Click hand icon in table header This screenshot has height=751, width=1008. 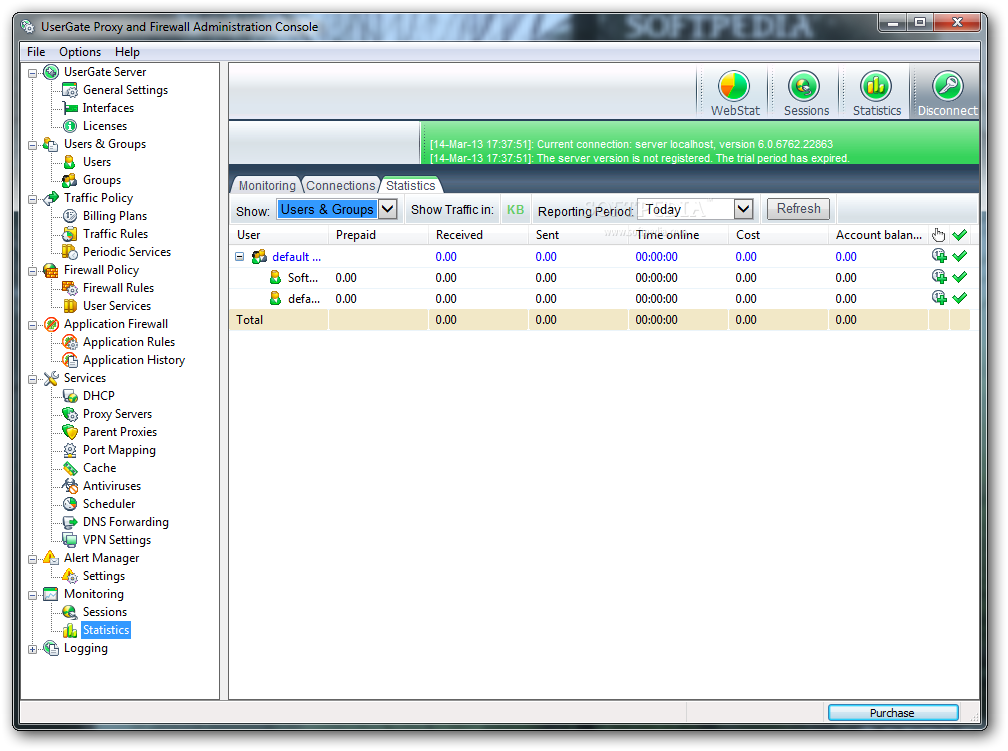tap(939, 235)
